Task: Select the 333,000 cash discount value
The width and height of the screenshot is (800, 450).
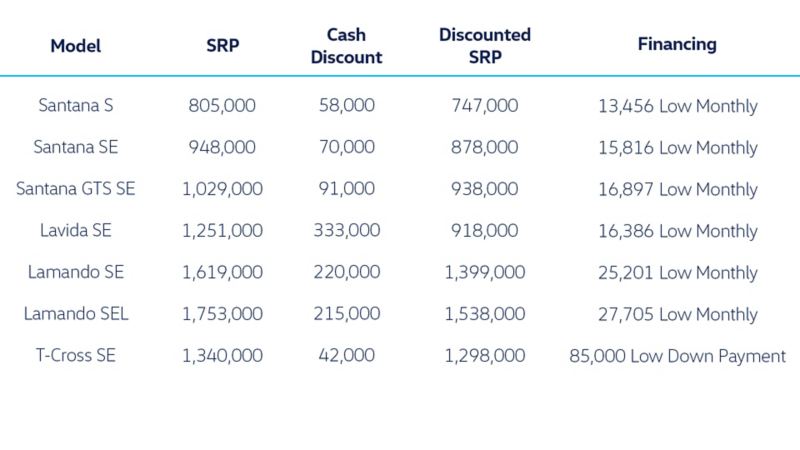Action: 347,231
